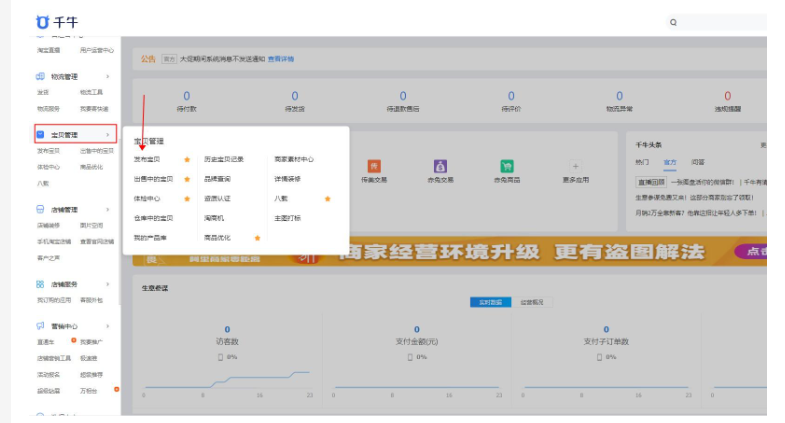The width and height of the screenshot is (785, 423).
Task: Switch to the 问答 news tab
Action: coord(698,162)
